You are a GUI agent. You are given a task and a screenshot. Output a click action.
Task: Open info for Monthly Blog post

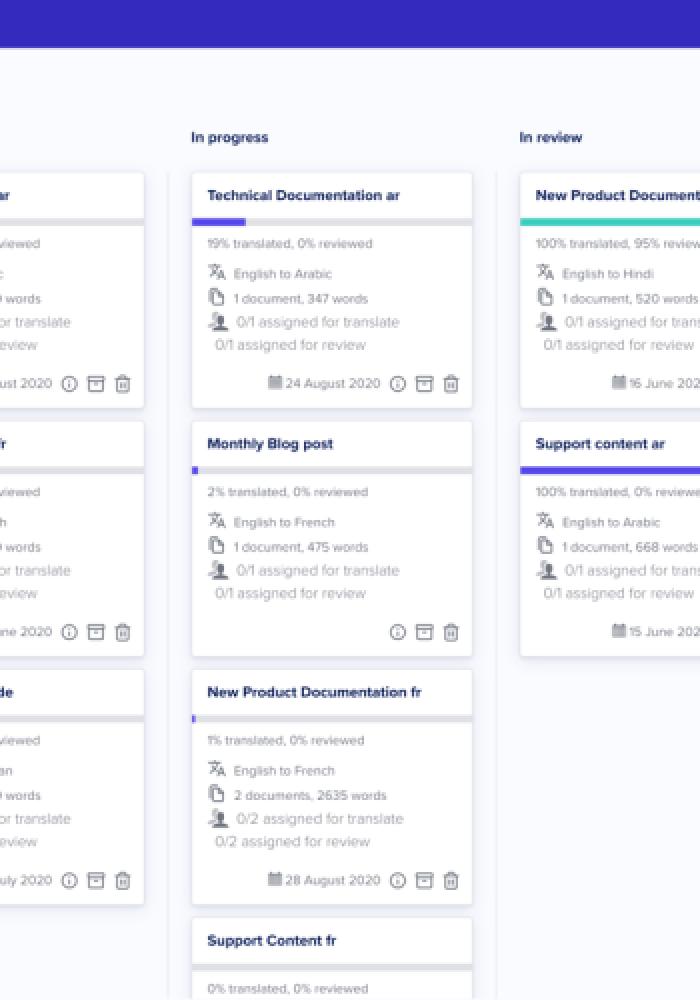398,632
